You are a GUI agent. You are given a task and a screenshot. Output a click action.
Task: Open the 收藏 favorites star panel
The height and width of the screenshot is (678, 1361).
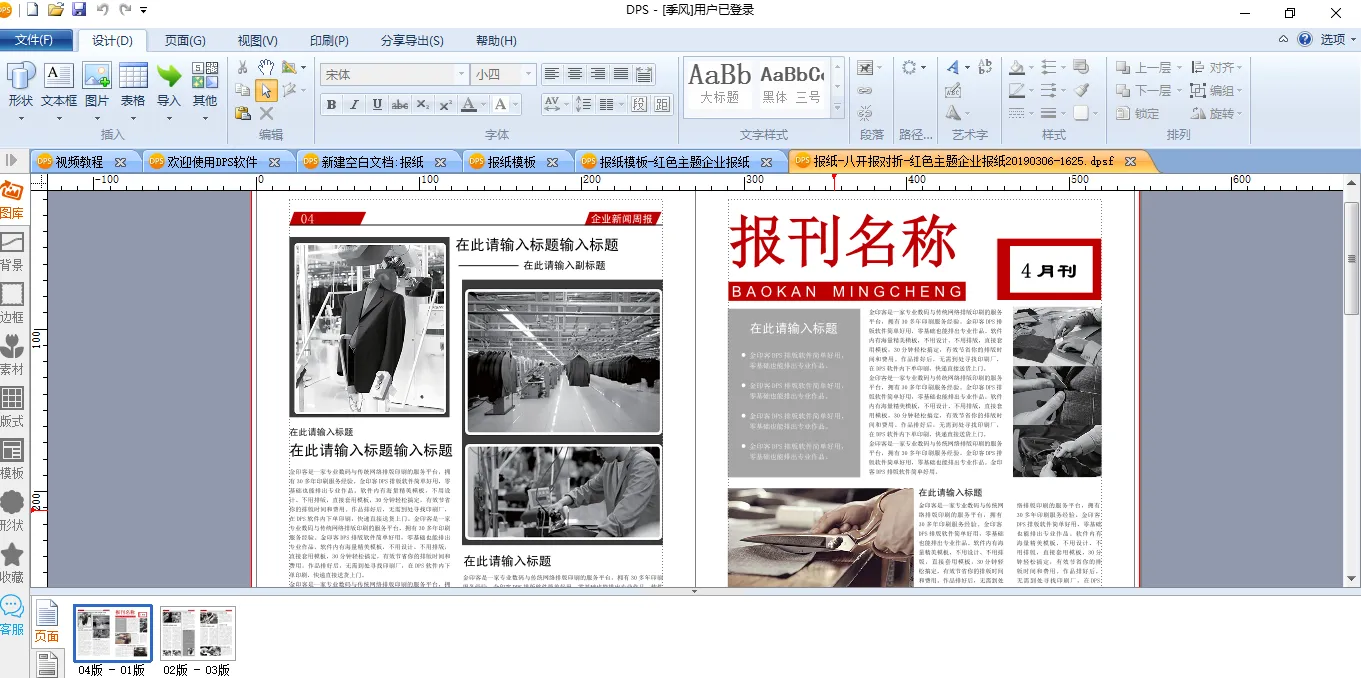click(12, 562)
